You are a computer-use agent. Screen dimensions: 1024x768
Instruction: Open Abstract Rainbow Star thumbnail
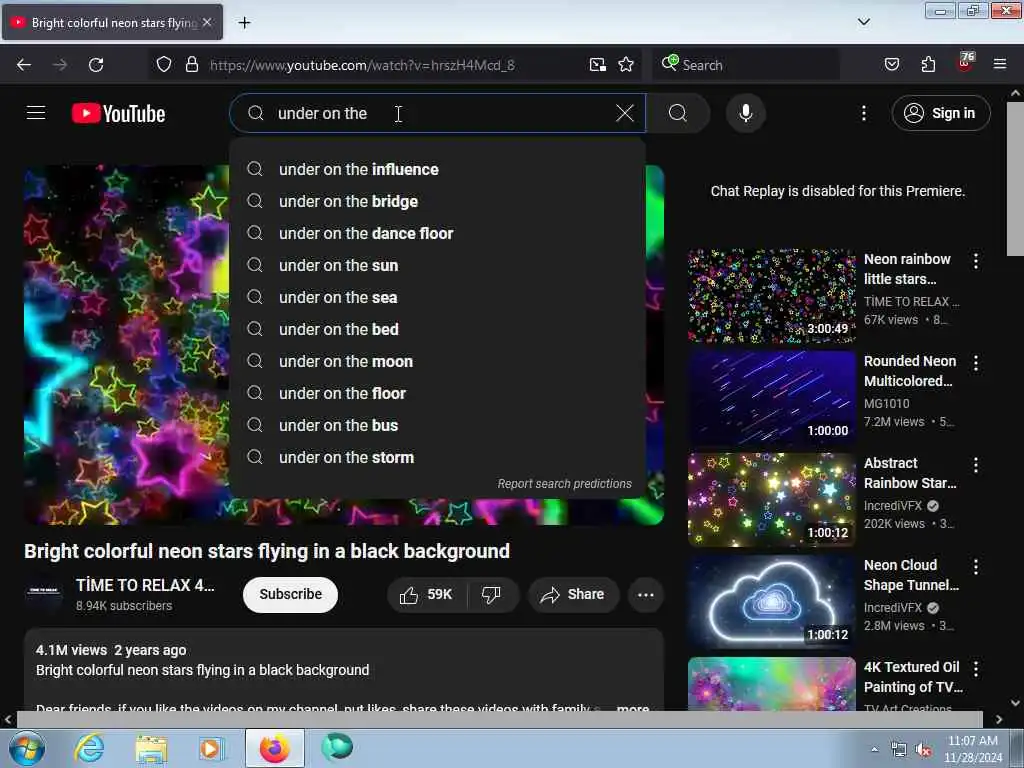(x=772, y=500)
